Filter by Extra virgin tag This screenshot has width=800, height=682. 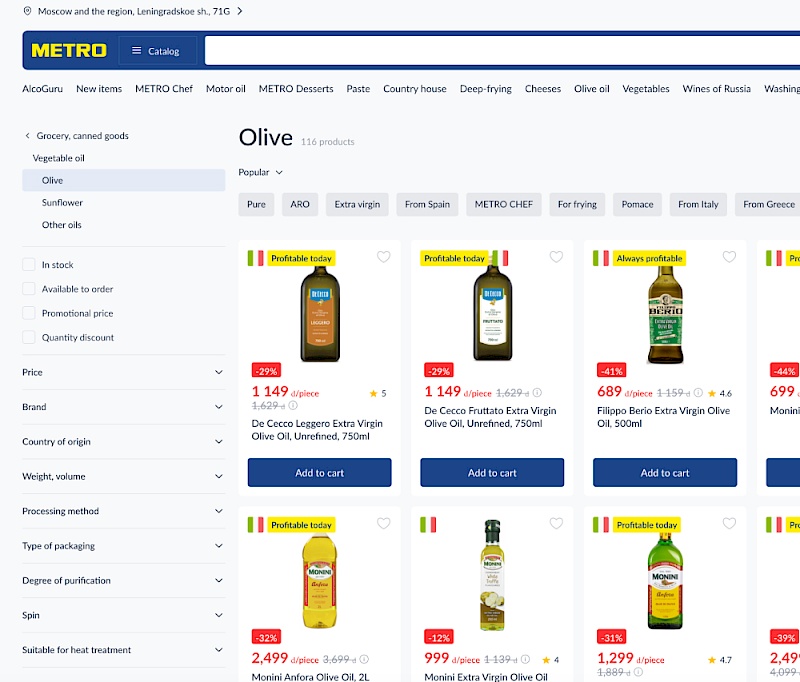pos(357,204)
